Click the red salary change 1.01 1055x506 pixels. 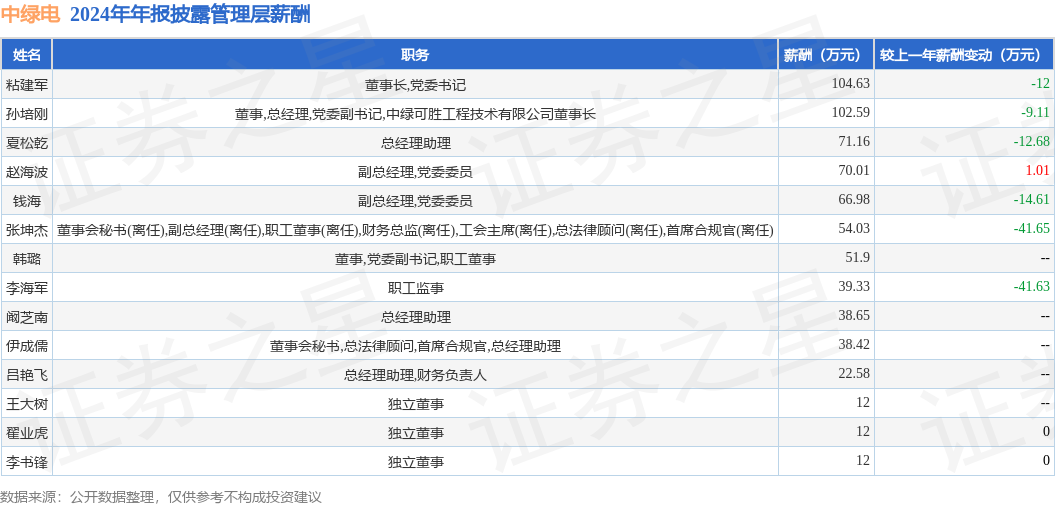pyautogui.click(x=1039, y=171)
